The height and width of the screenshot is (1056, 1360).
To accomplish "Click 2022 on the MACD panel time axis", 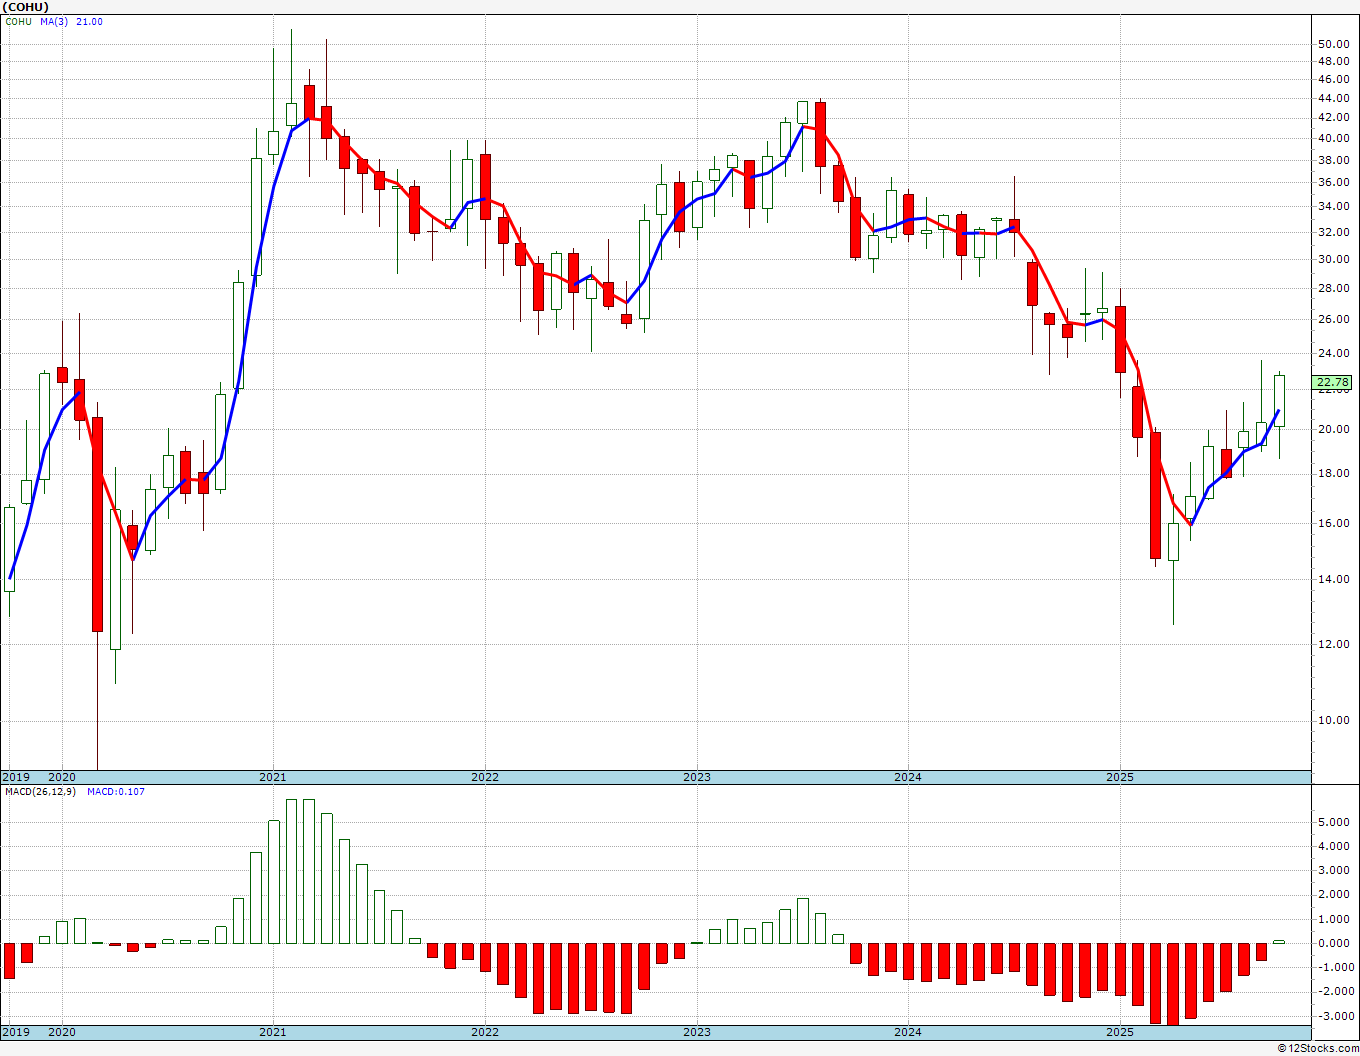I will [485, 1032].
